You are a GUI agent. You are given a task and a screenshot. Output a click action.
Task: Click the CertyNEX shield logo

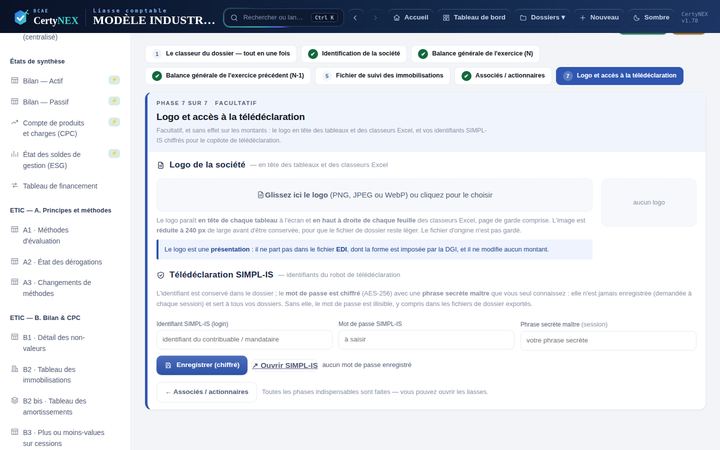point(21,17)
